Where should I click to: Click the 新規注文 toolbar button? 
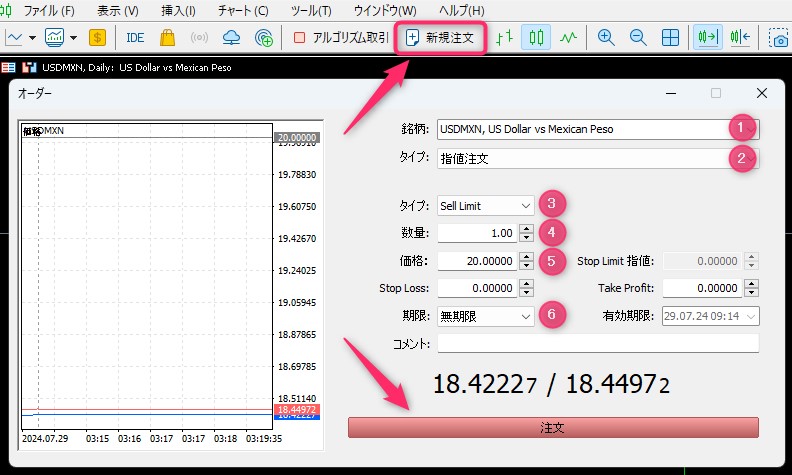click(440, 37)
